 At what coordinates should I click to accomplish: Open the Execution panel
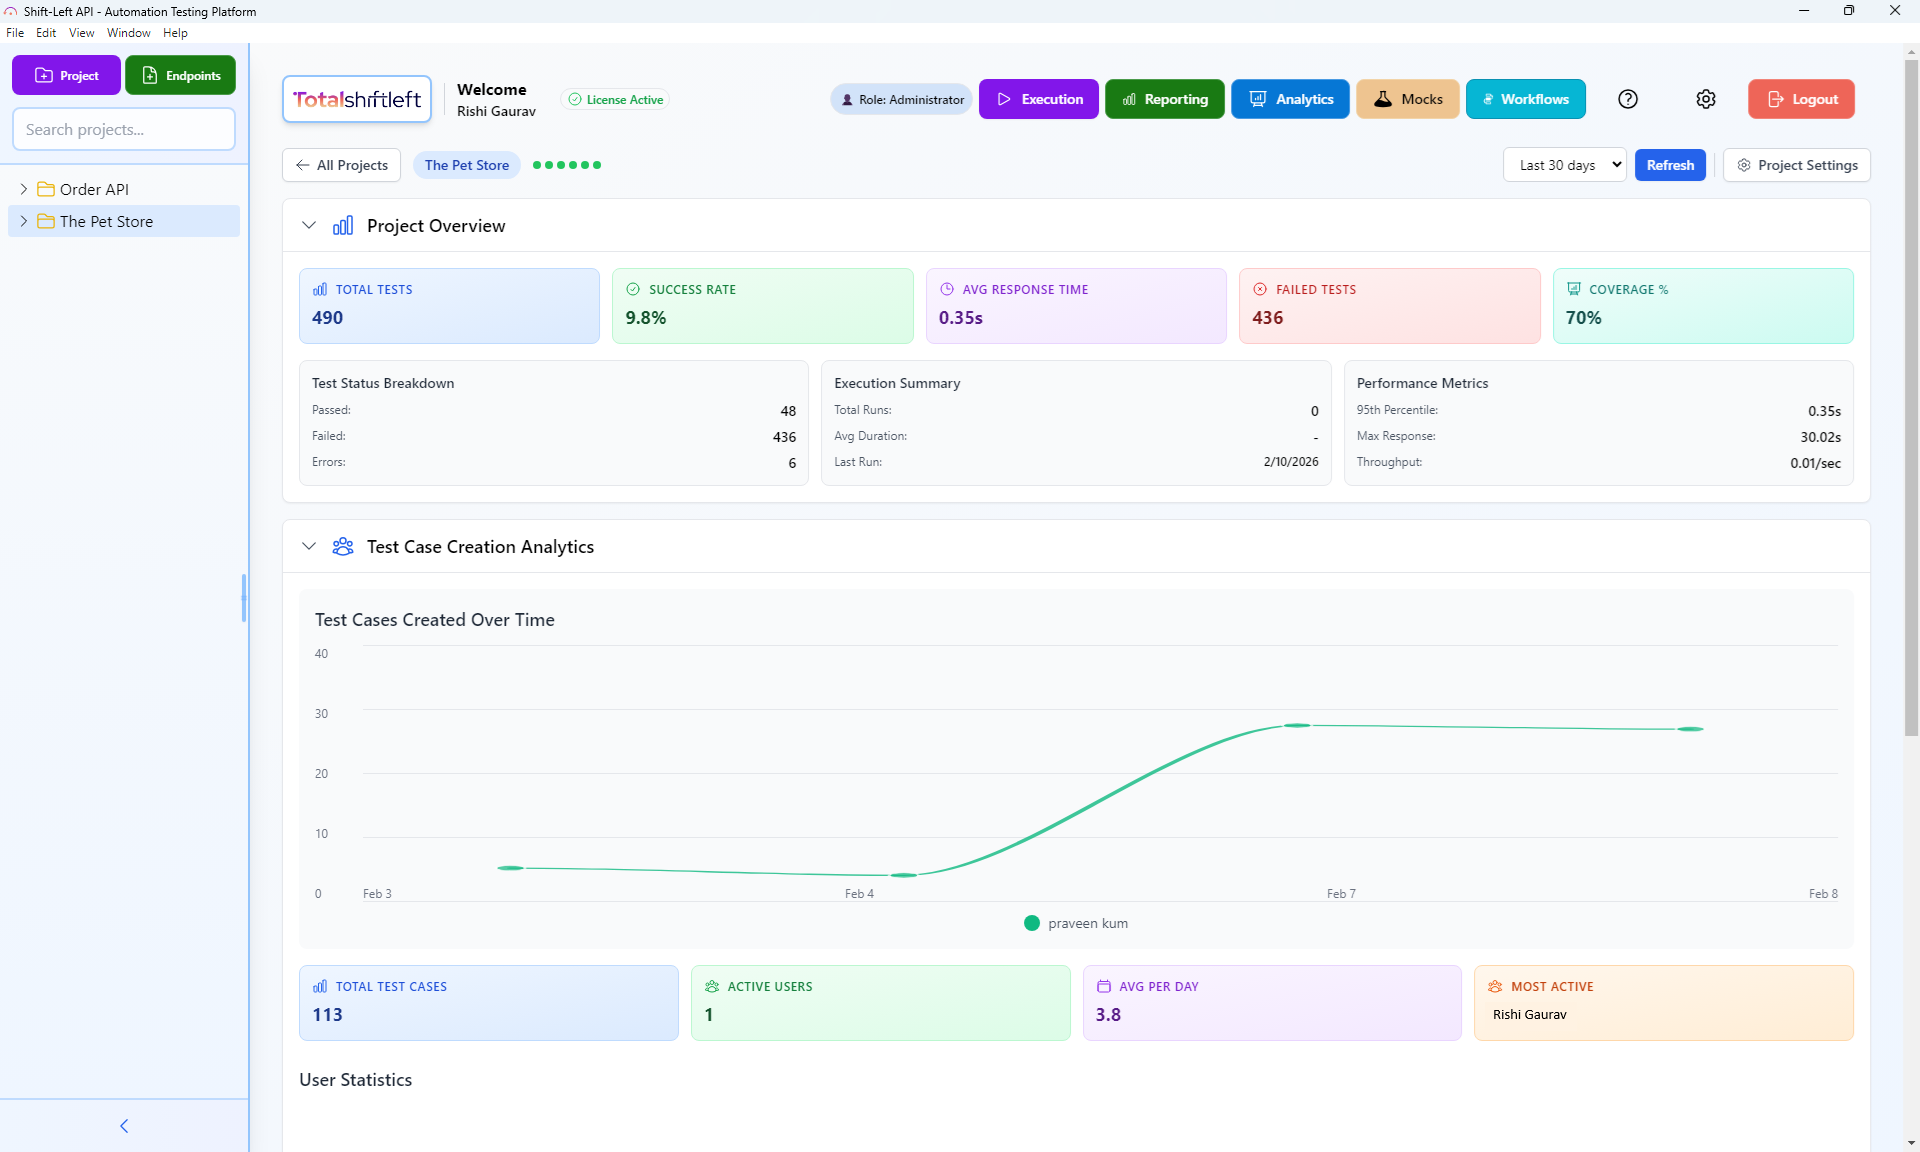(1039, 99)
